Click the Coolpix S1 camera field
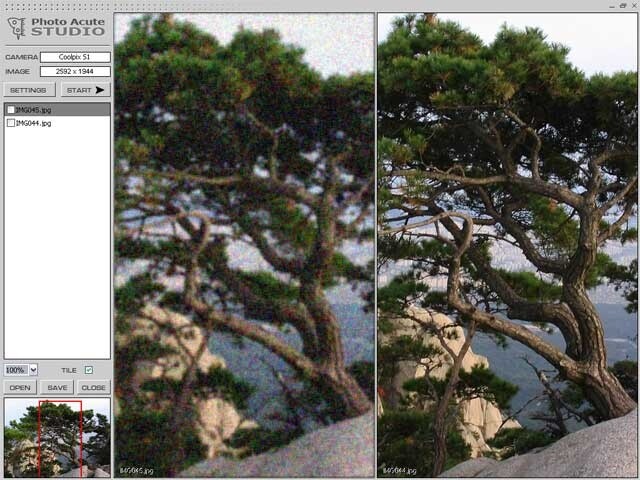640x480 pixels. [x=75, y=57]
